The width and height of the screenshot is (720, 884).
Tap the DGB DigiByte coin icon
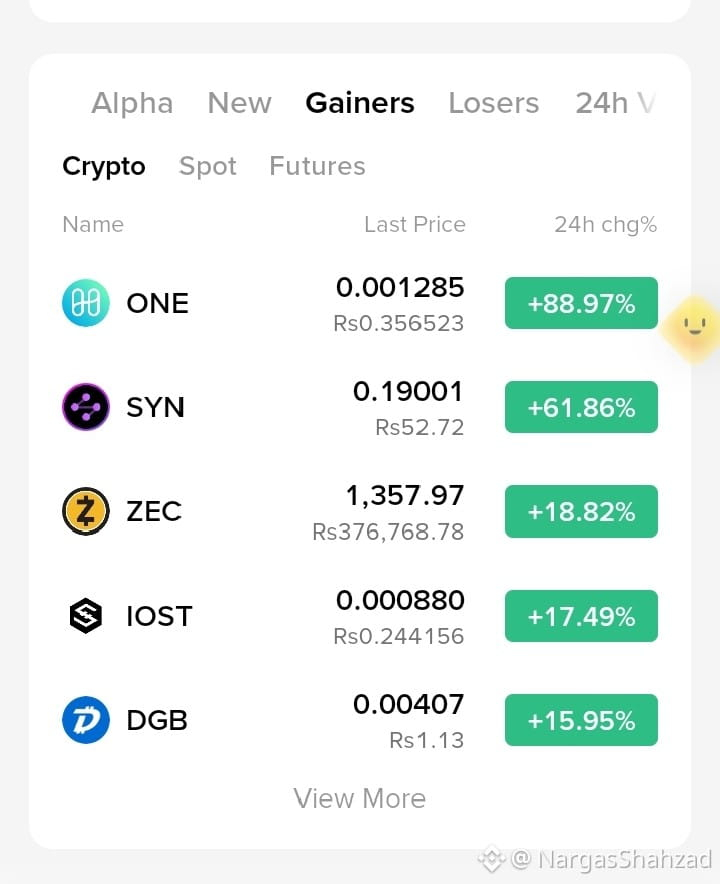coord(86,720)
